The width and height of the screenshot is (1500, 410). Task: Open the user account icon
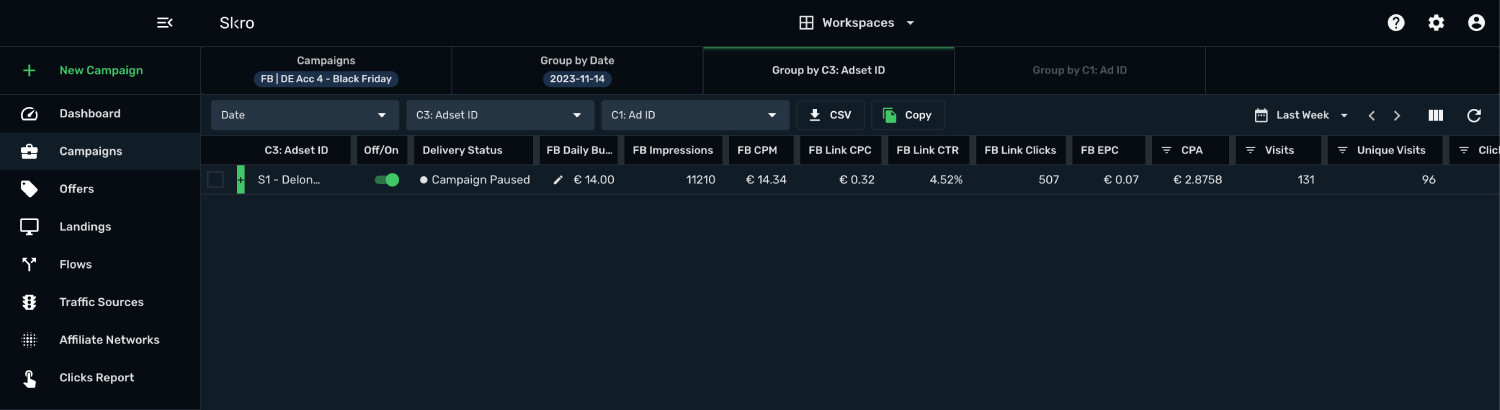[x=1476, y=22]
